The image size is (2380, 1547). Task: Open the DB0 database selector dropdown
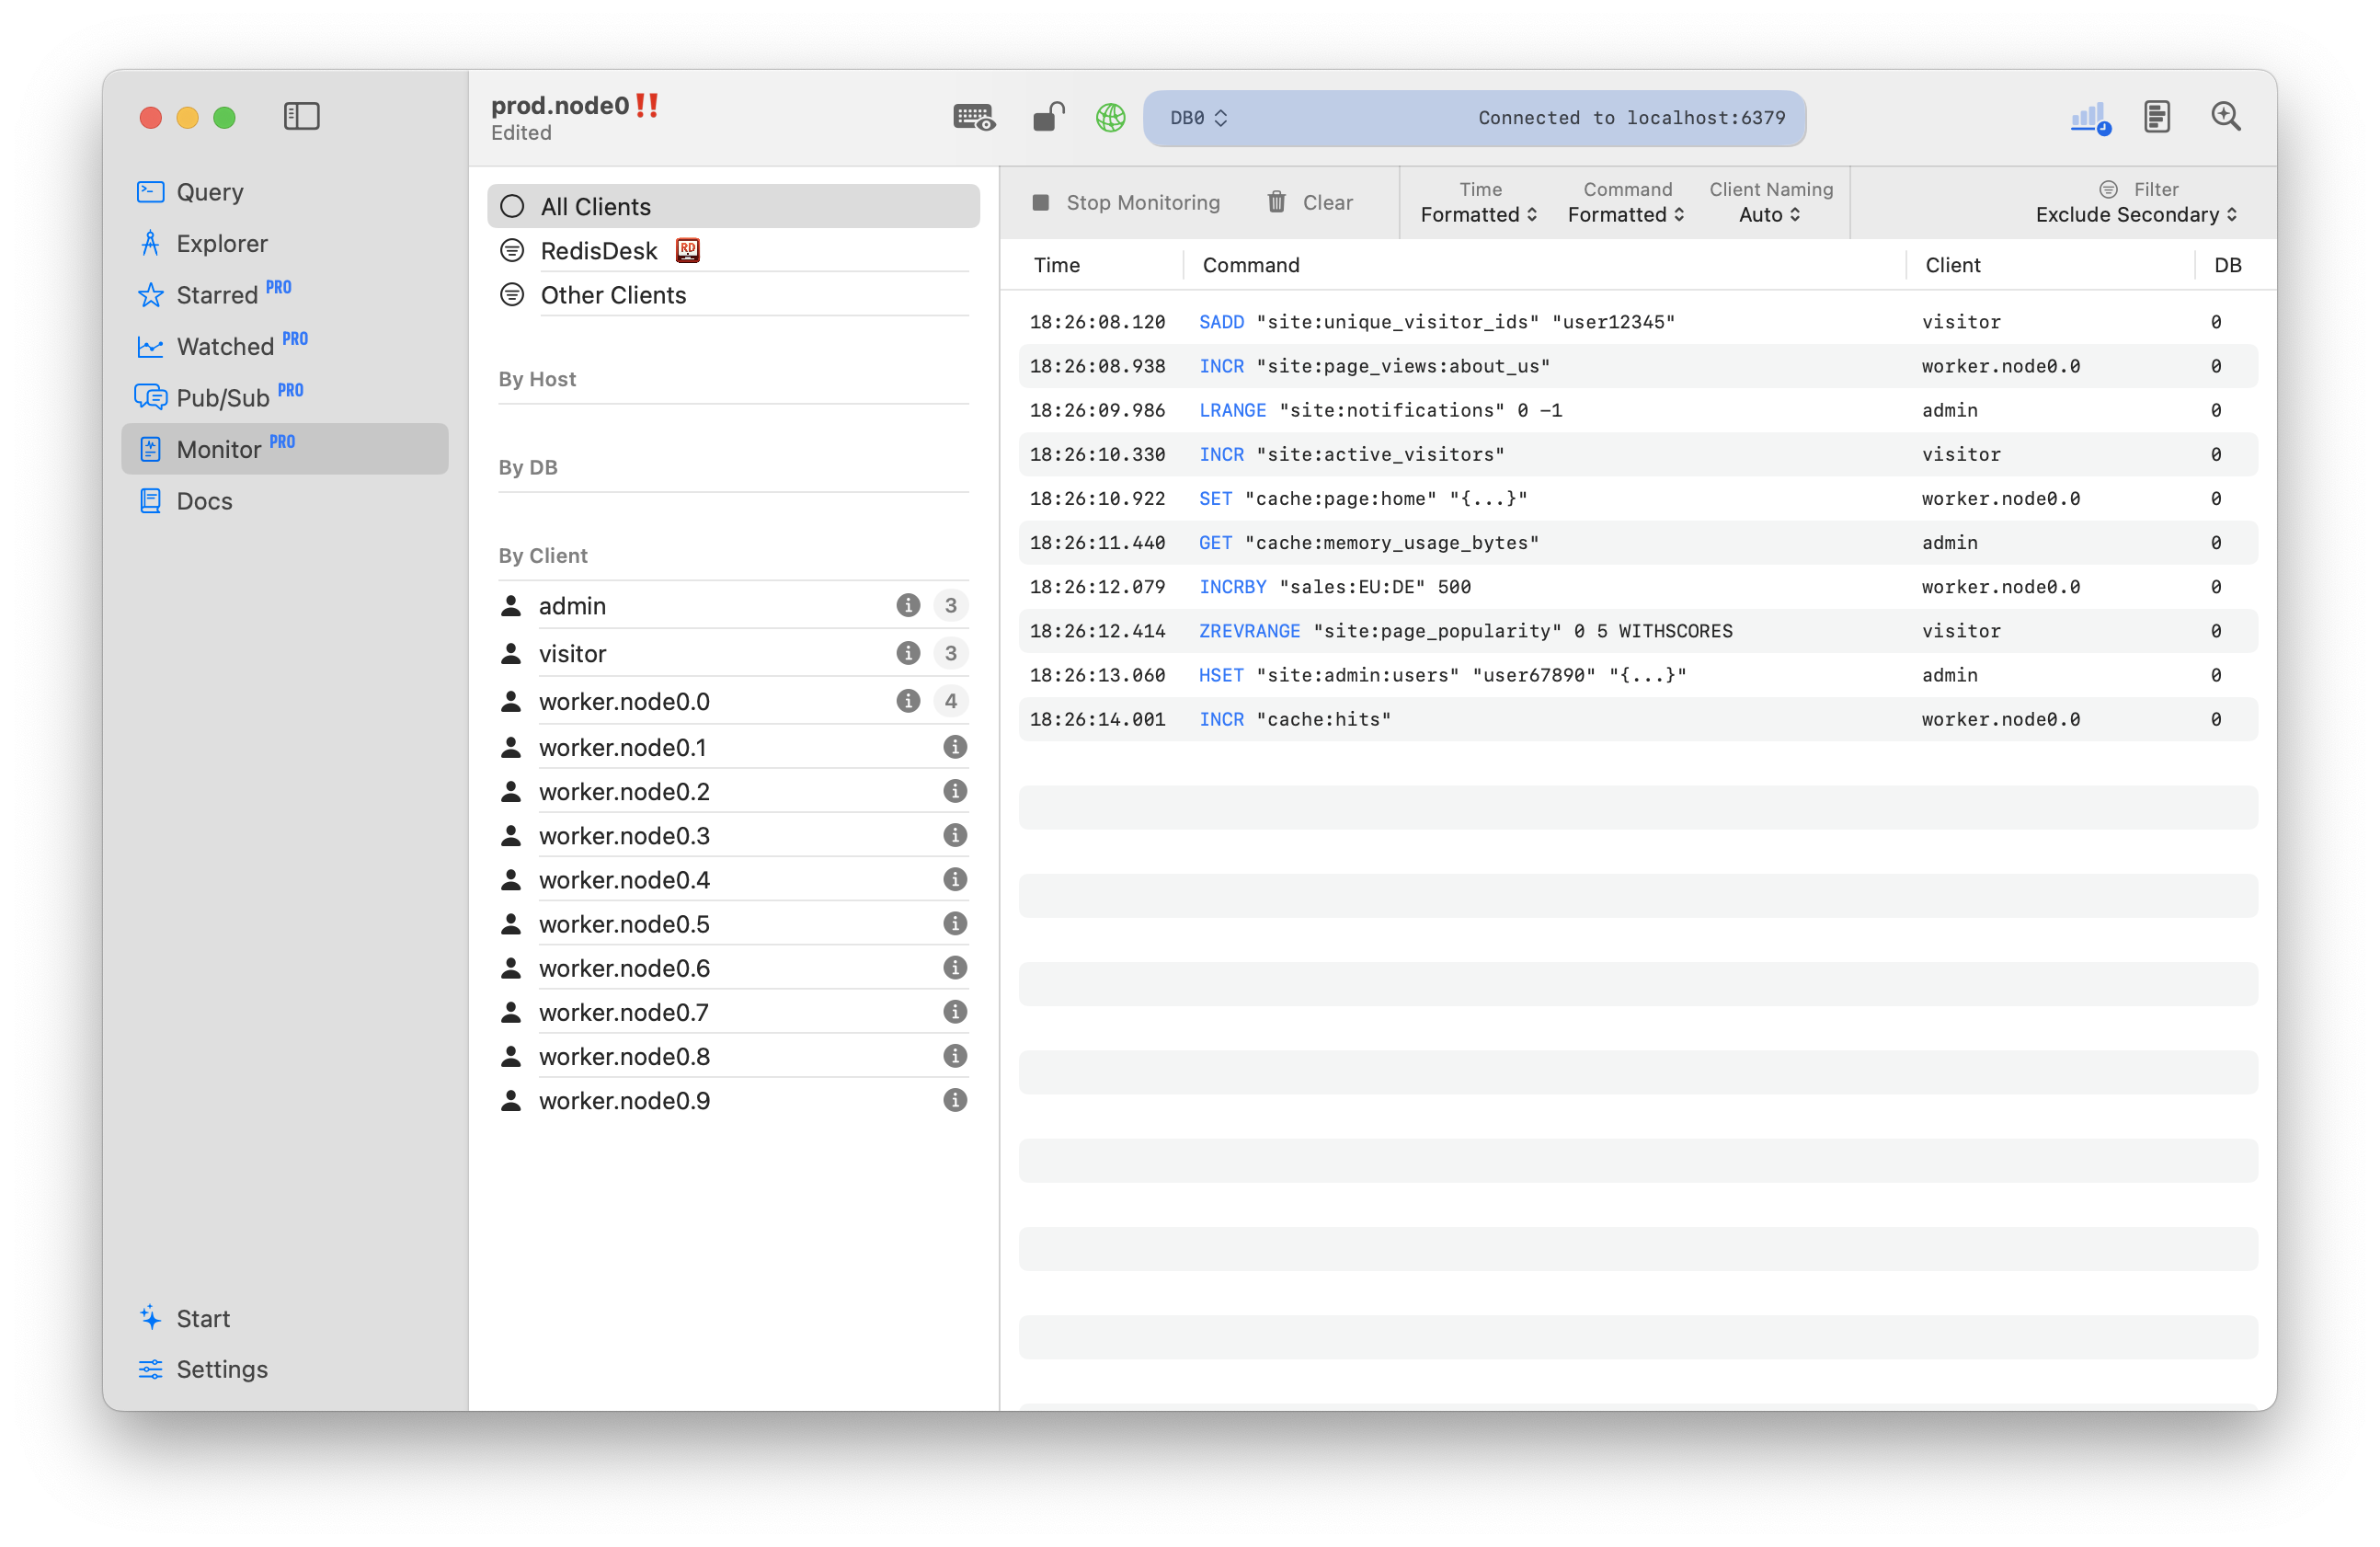(1199, 118)
